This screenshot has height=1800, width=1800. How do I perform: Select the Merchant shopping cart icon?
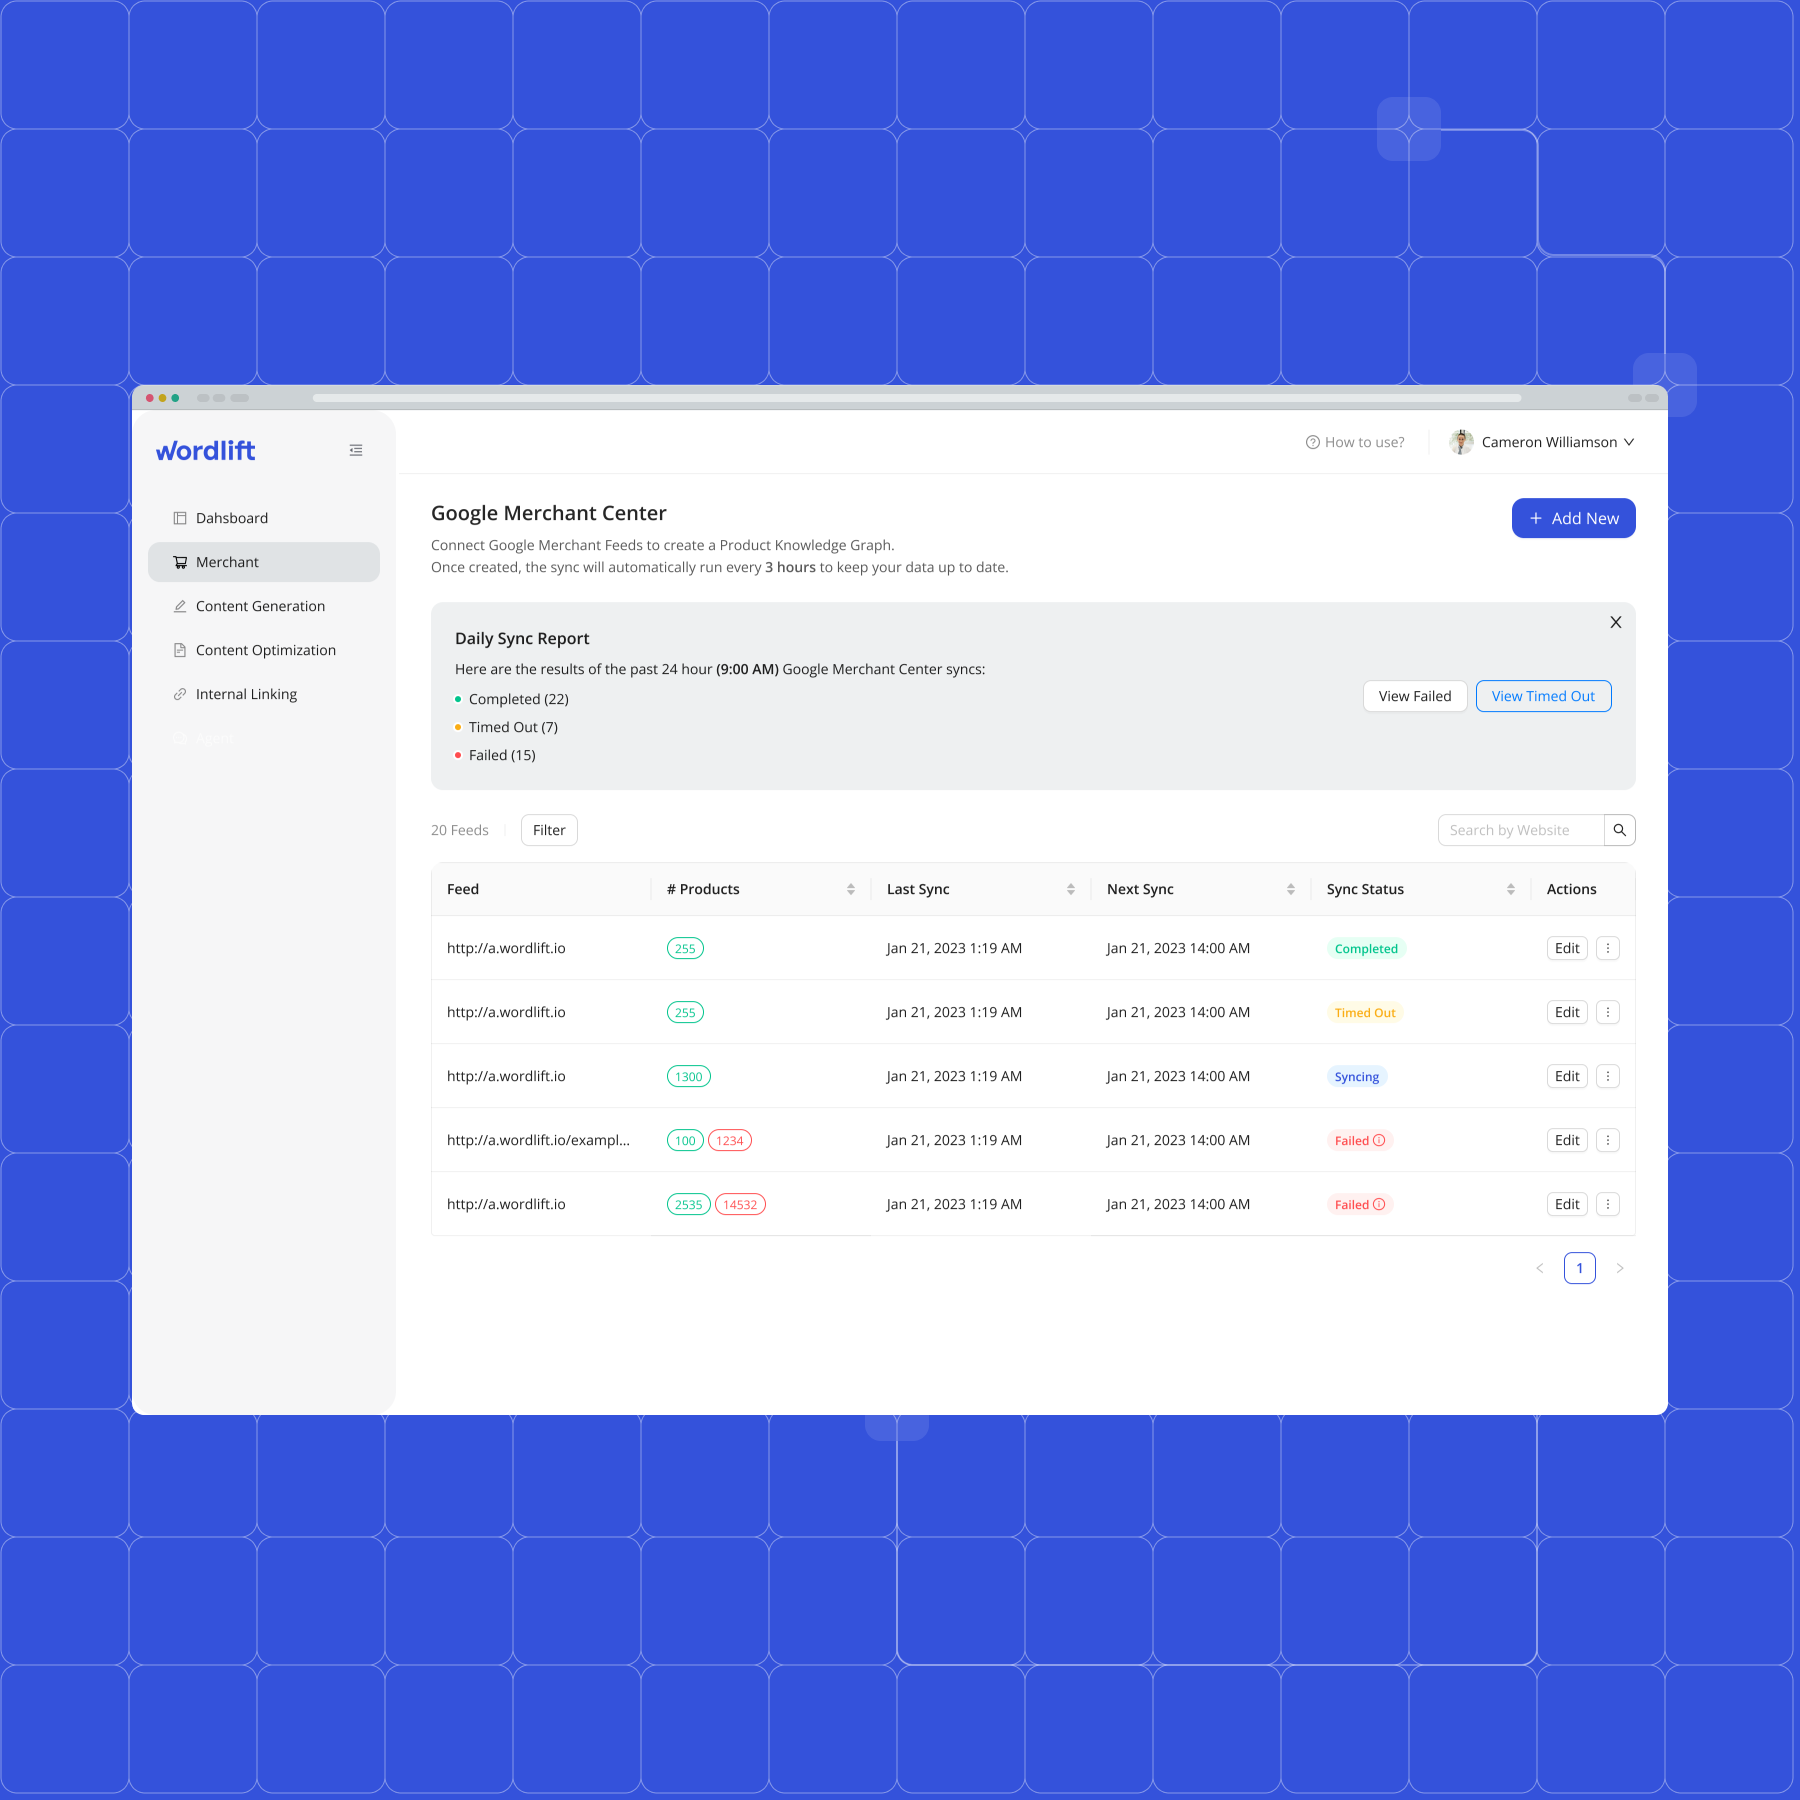(181, 562)
